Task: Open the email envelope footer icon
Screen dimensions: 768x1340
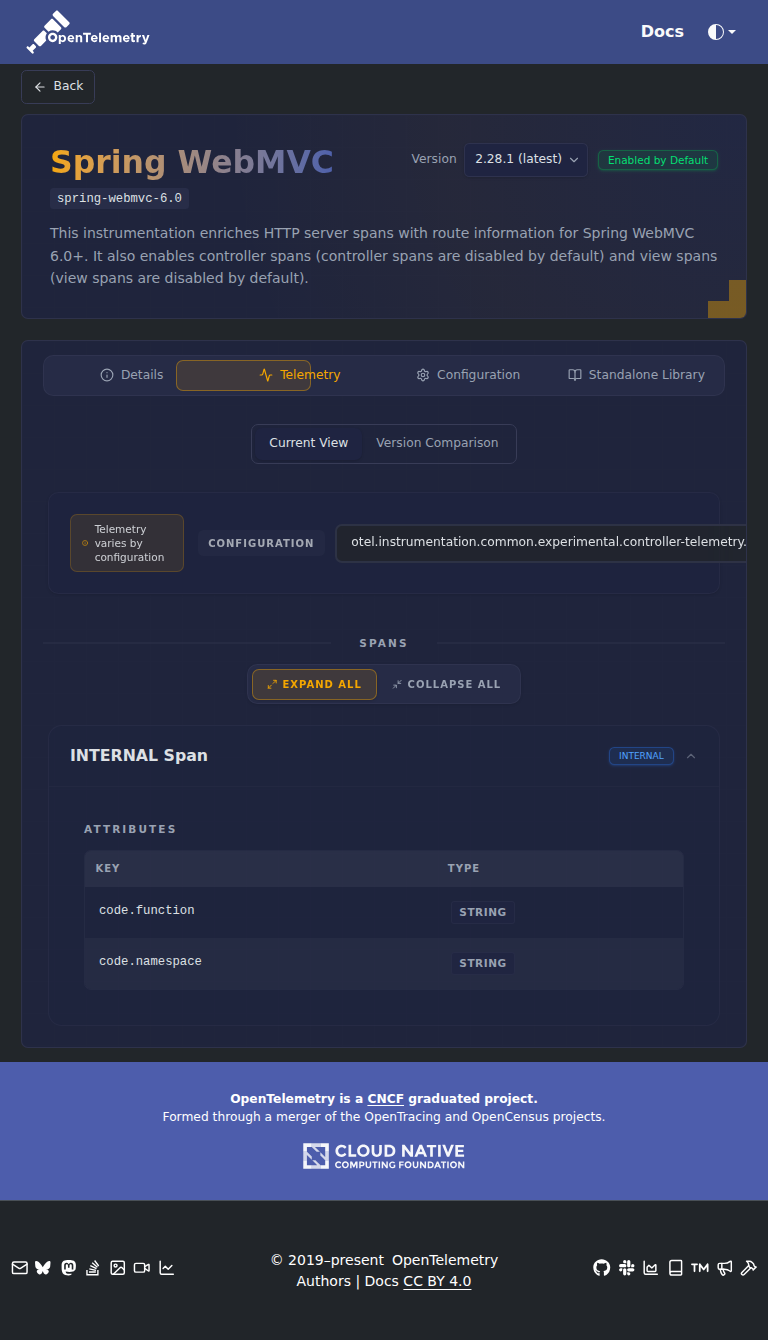Action: tap(20, 1268)
